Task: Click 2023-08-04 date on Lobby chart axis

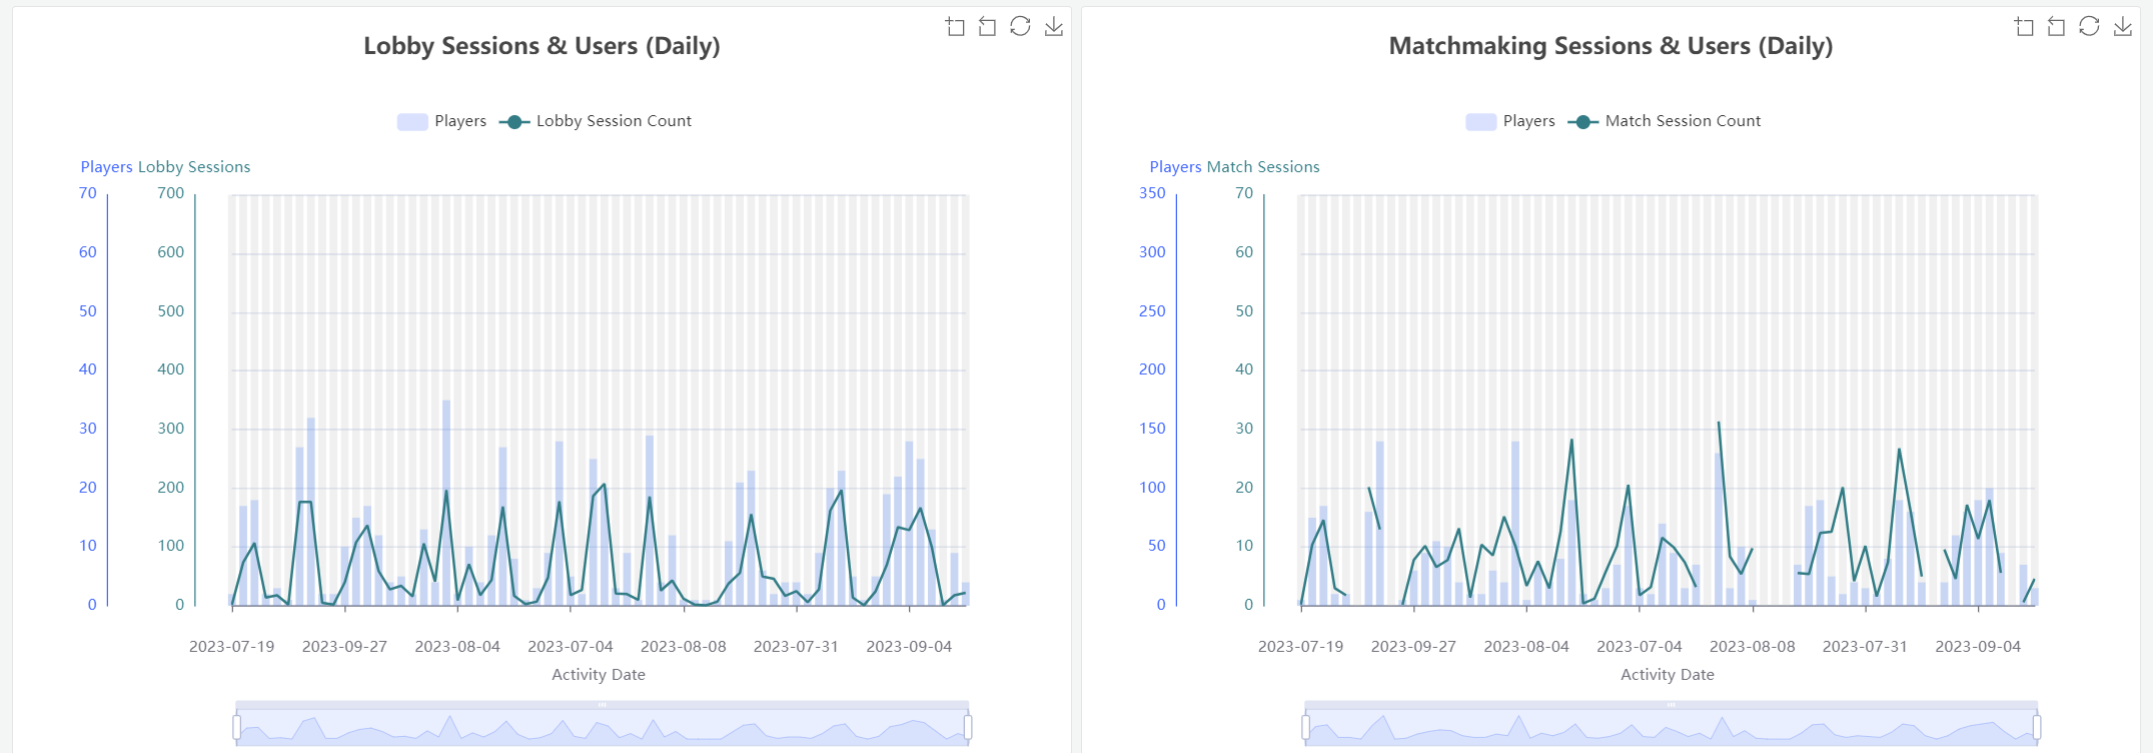Action: pyautogui.click(x=457, y=647)
